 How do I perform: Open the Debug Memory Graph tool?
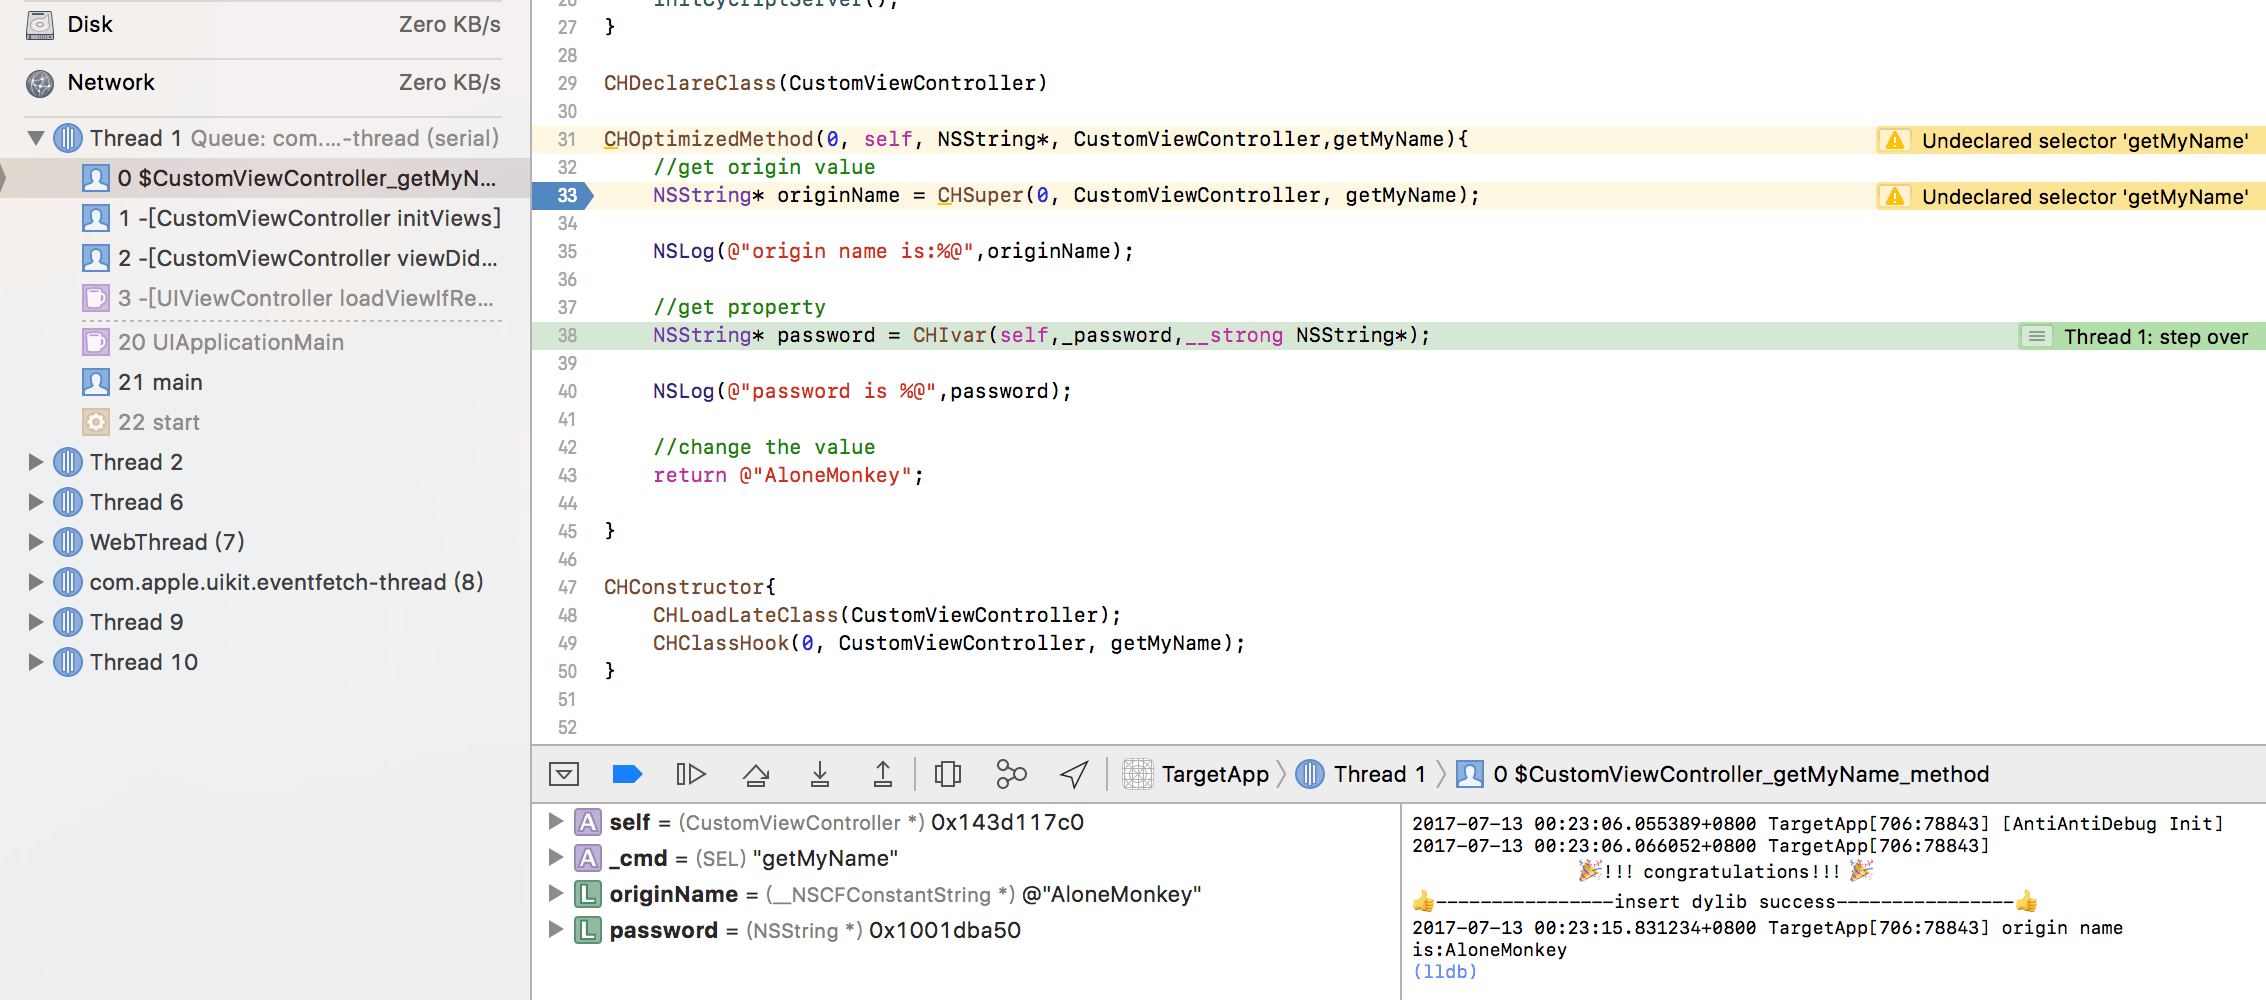pyautogui.click(x=1010, y=773)
